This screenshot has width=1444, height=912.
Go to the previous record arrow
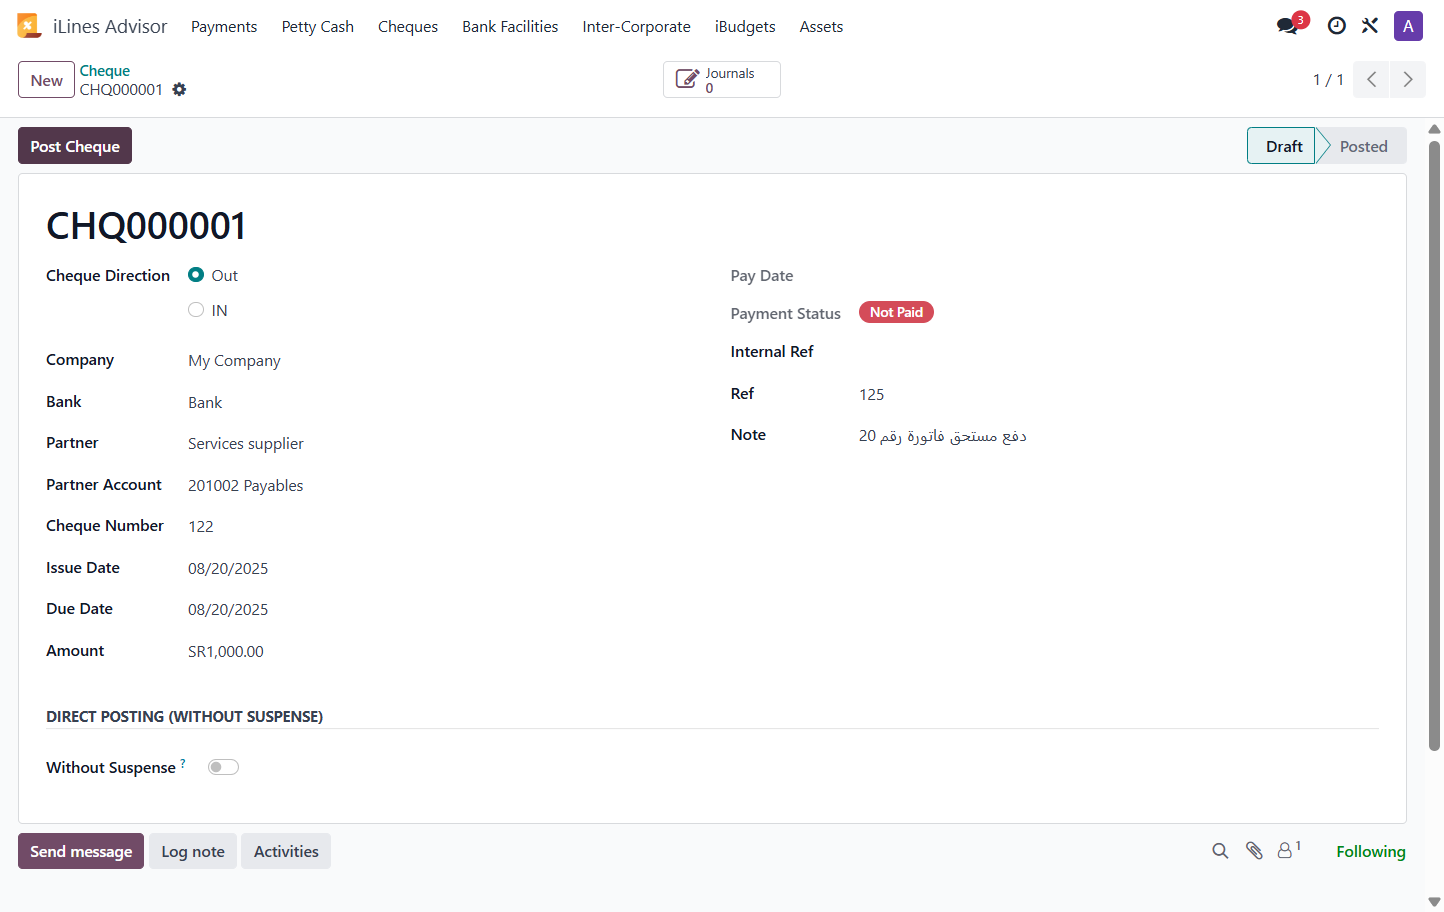click(x=1372, y=80)
